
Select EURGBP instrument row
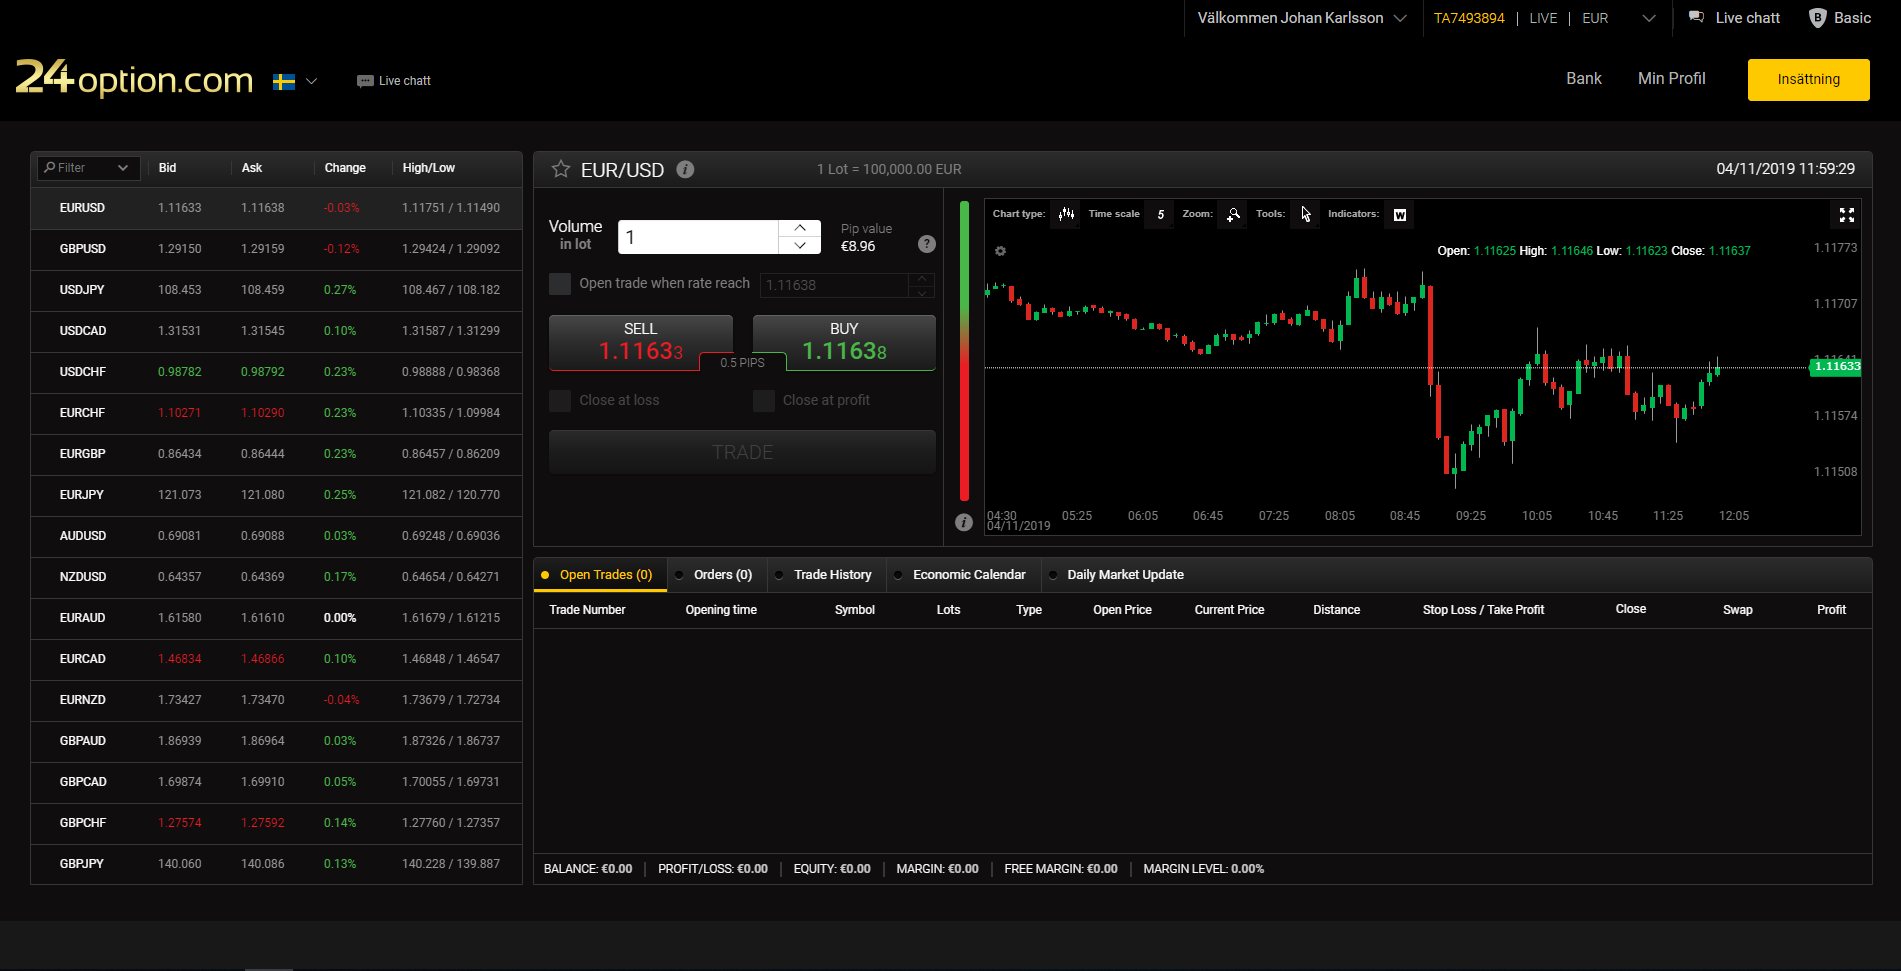(x=276, y=454)
